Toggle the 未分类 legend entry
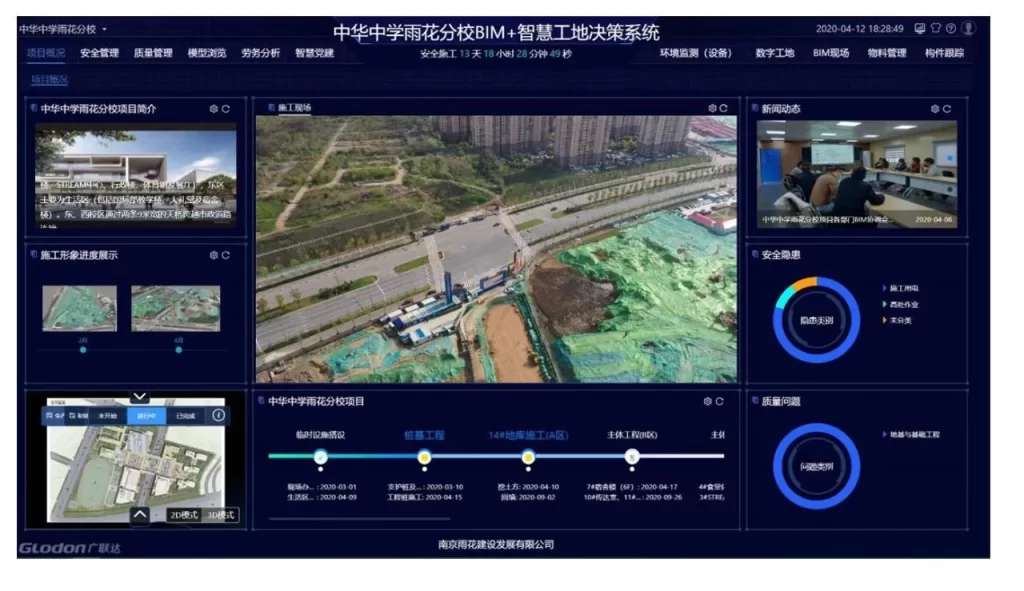This screenshot has height=591, width=1024. click(897, 320)
